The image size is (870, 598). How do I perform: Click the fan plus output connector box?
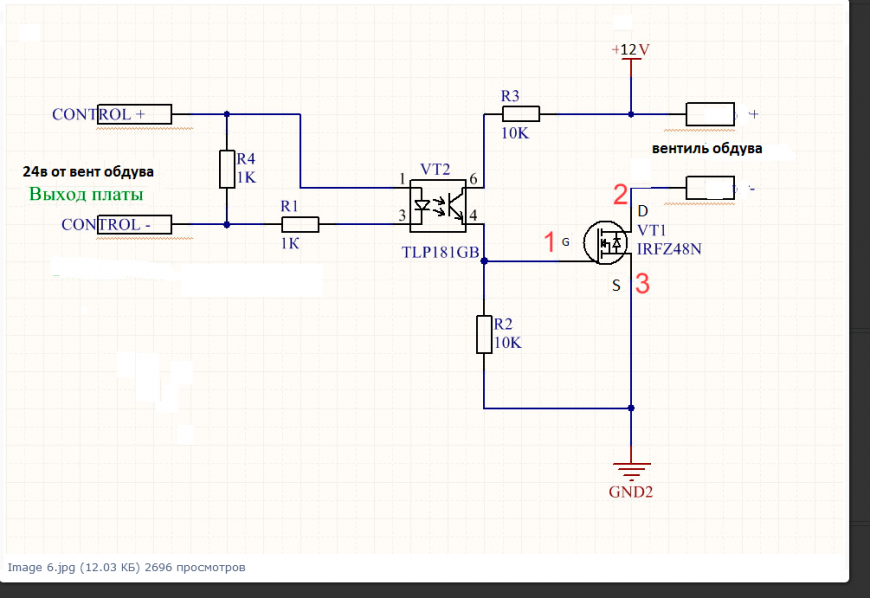click(x=710, y=114)
